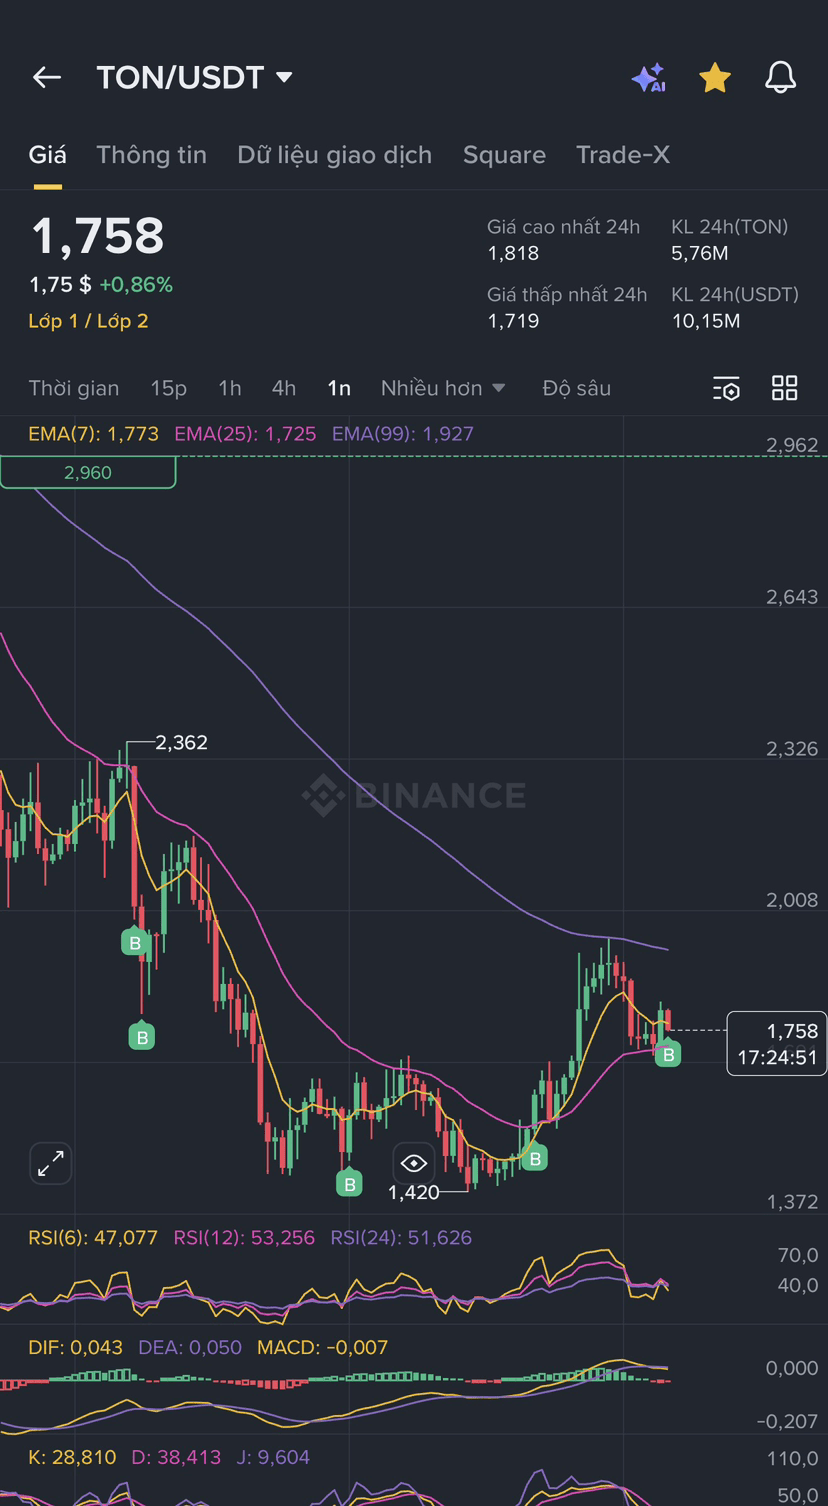Tap the Lớp 1 / Lớp 2 tag
The width and height of the screenshot is (828, 1506).
click(88, 321)
